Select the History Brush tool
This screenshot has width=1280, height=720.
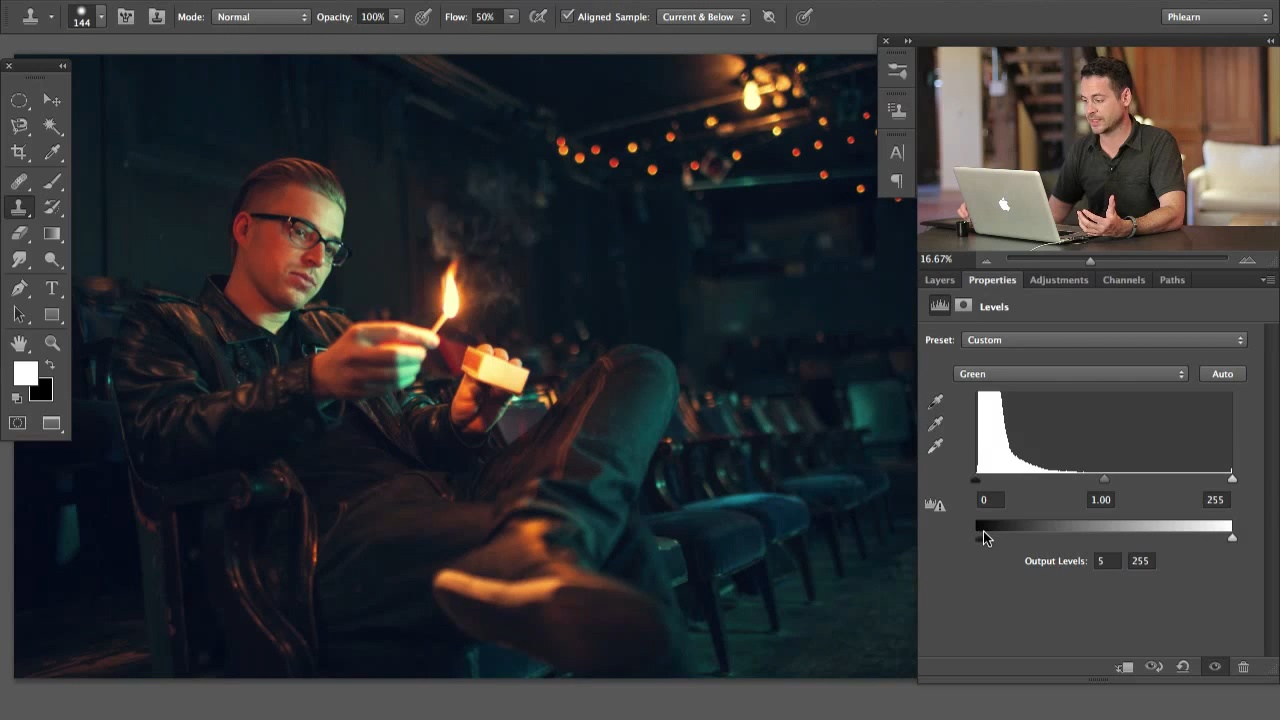(x=52, y=208)
